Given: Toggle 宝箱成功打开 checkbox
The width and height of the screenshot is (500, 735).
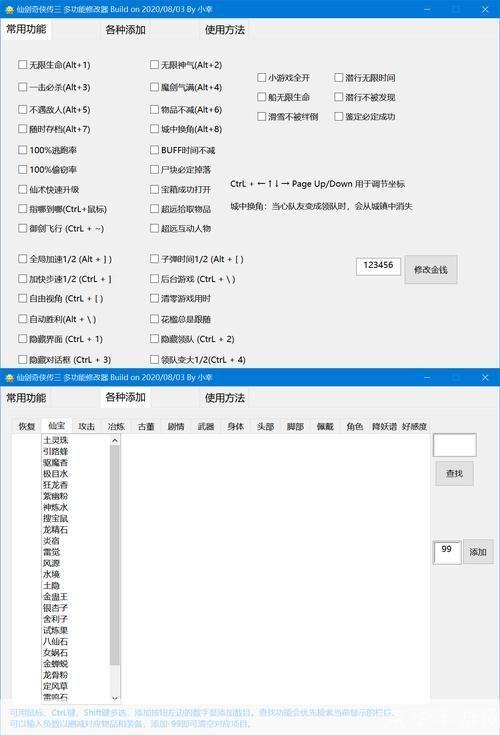Looking at the screenshot, I should pos(154,189).
